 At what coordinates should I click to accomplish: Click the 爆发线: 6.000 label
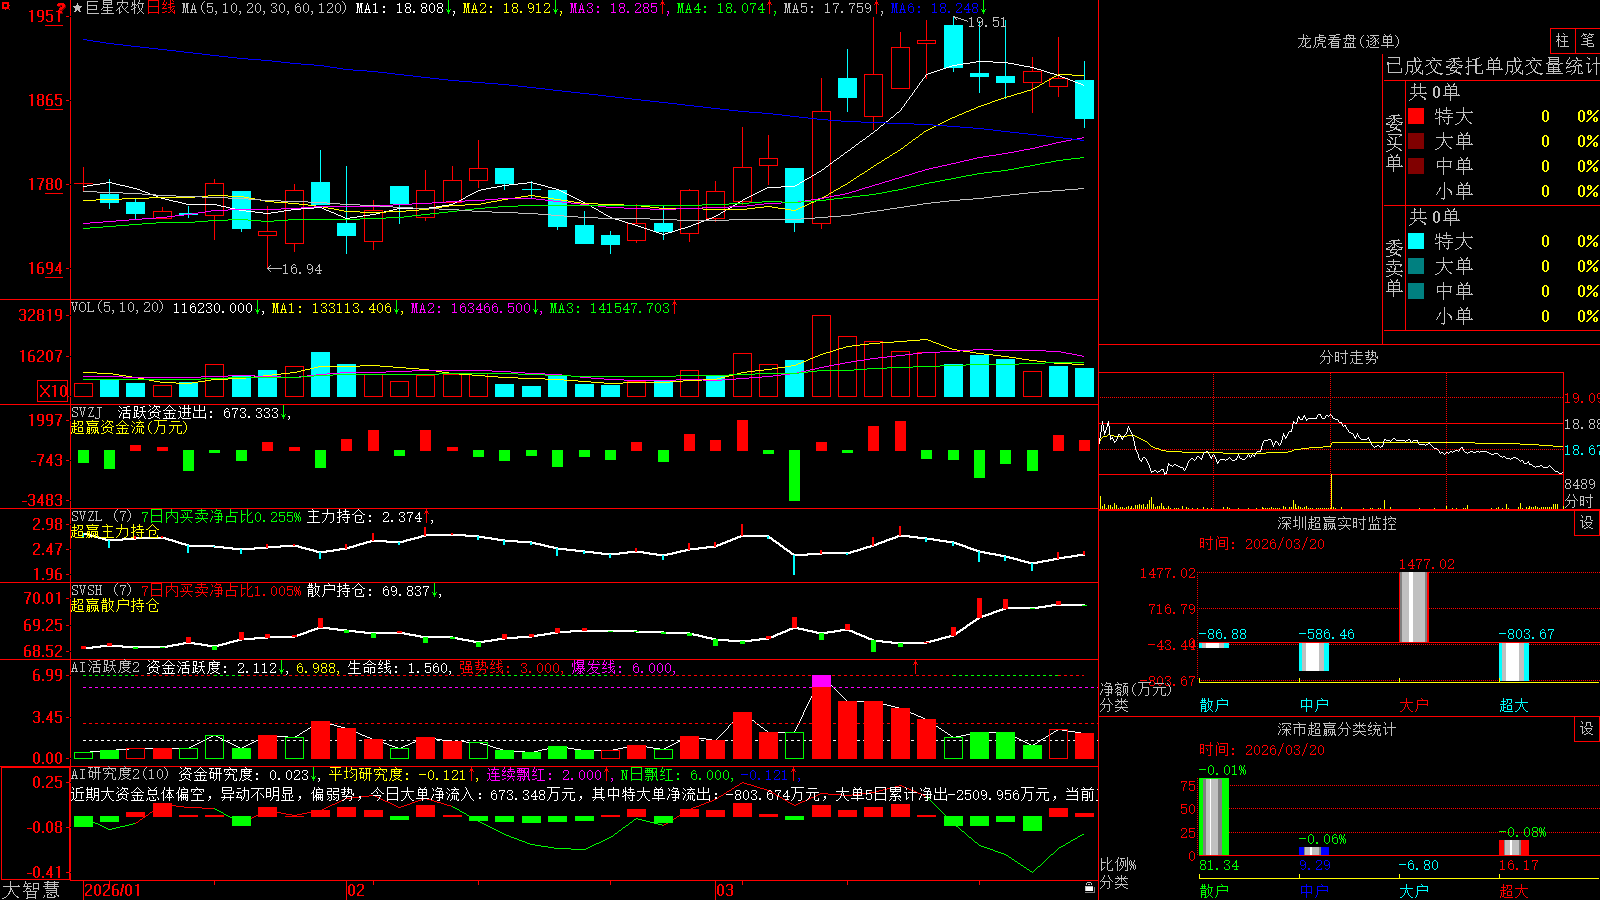click(x=622, y=667)
